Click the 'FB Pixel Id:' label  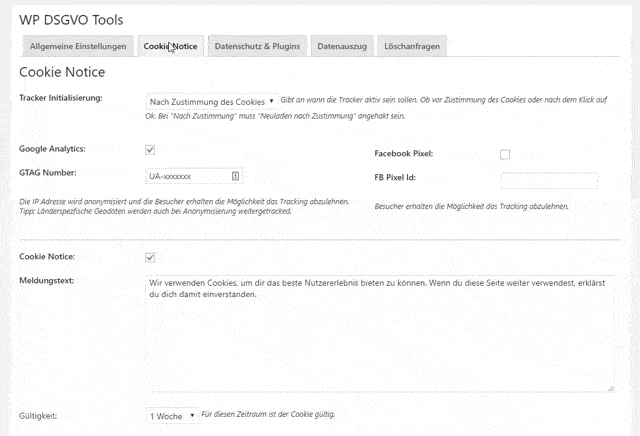click(x=395, y=177)
